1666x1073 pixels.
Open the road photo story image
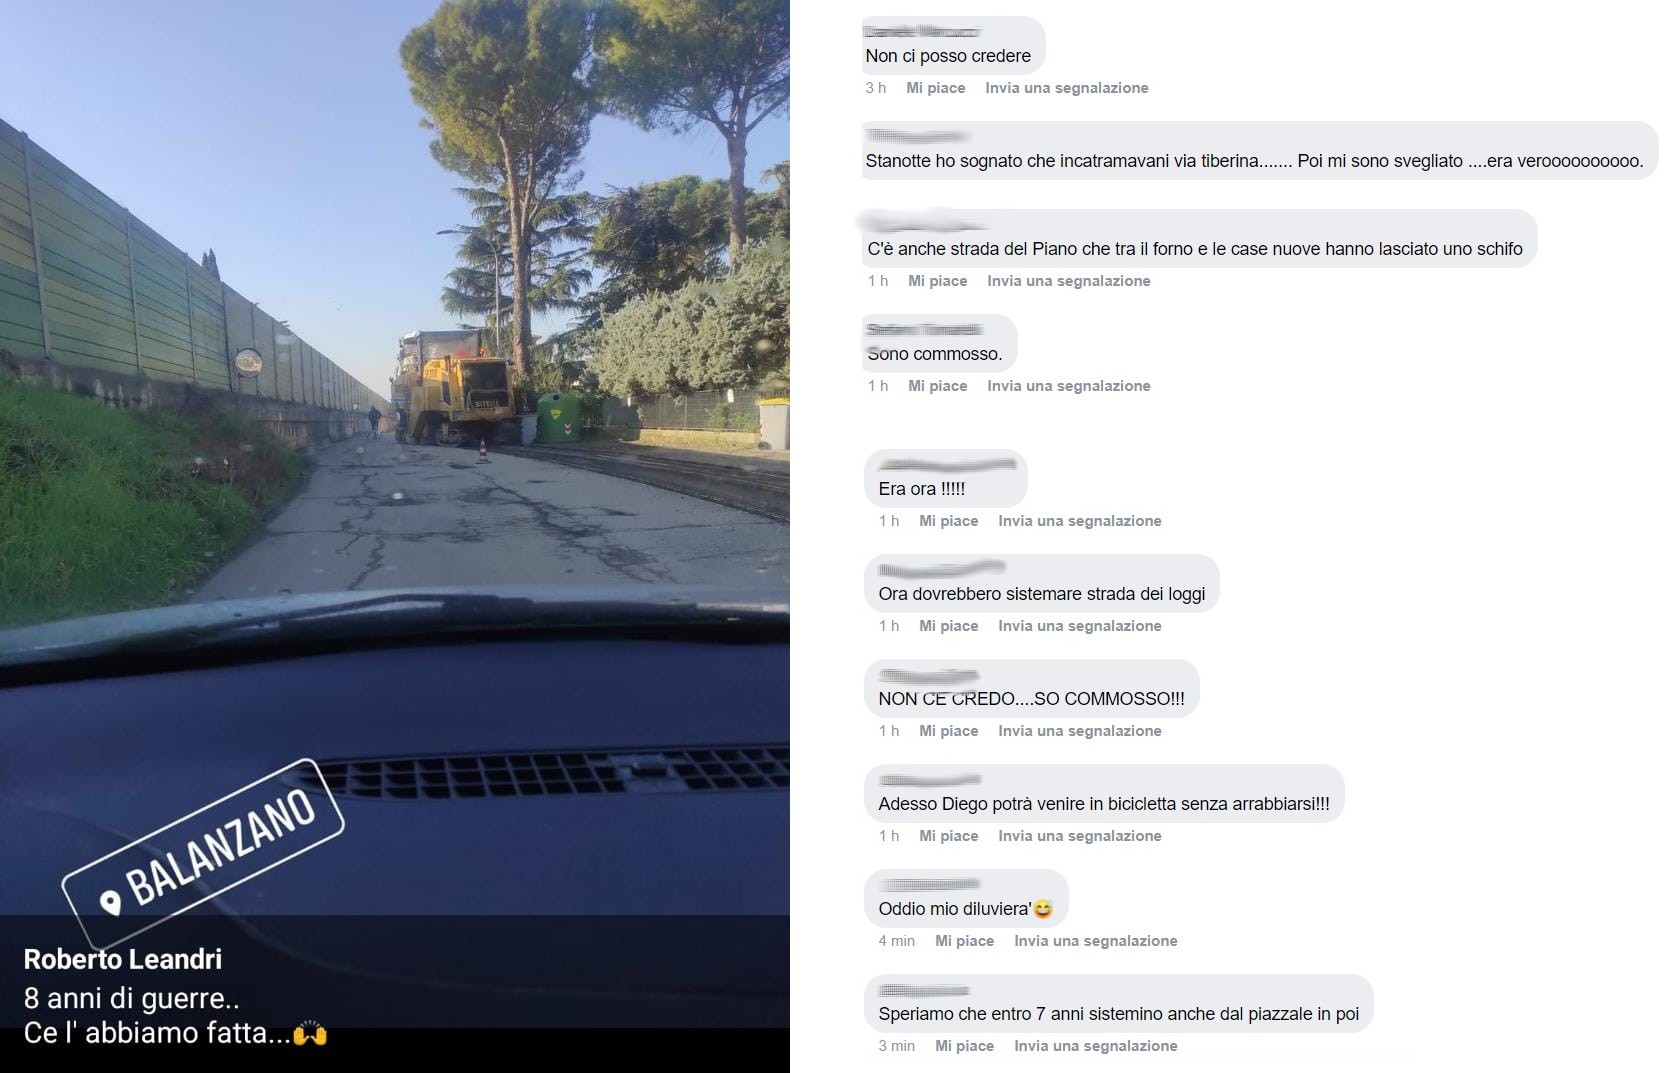[x=395, y=536]
